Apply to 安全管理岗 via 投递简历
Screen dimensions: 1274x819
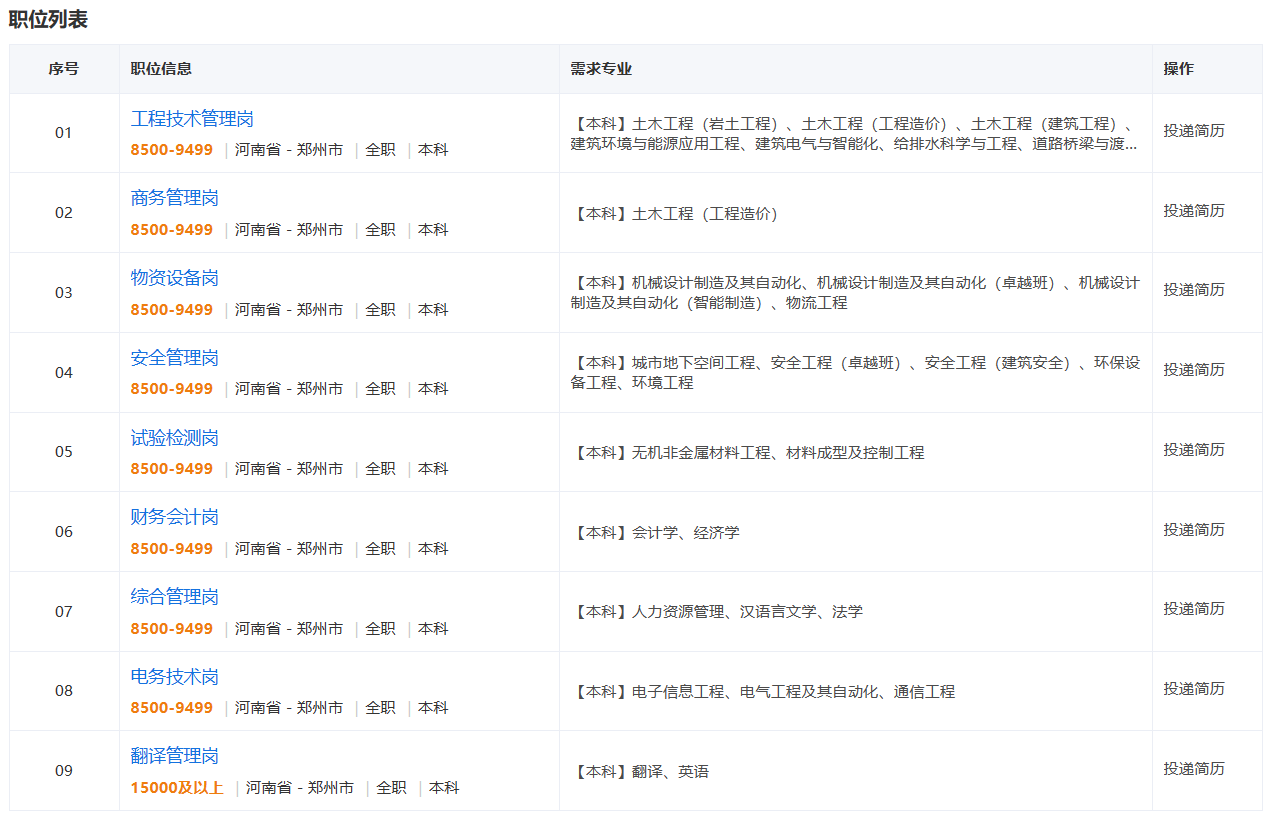1193,370
